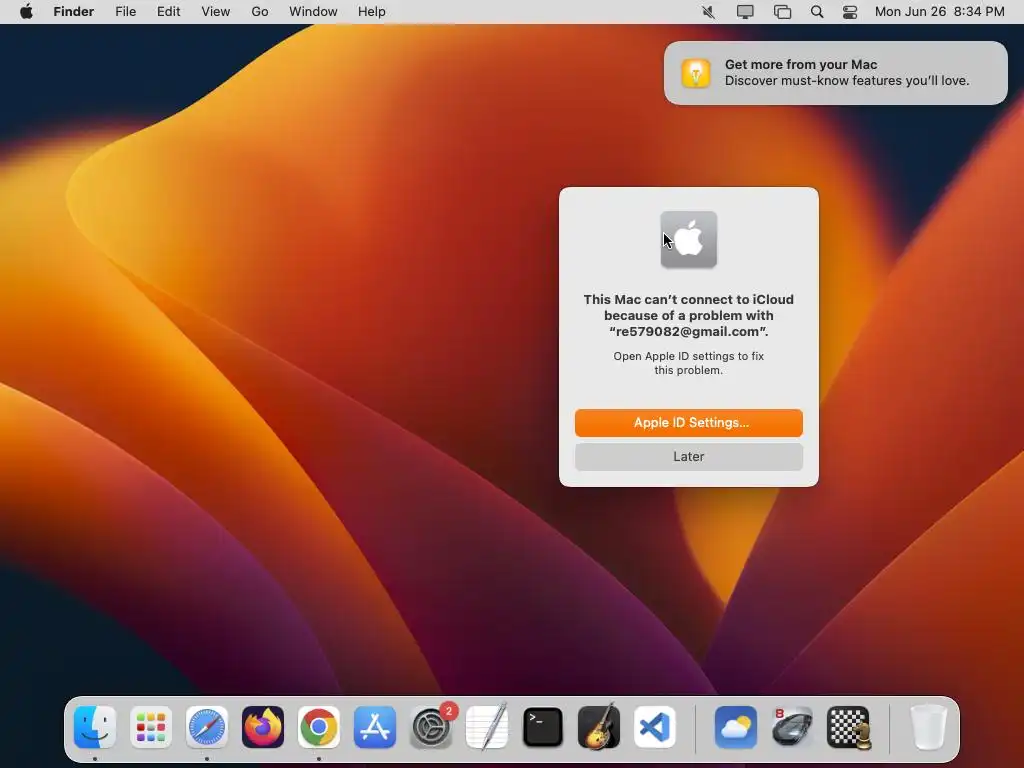Open the Weather app from the Dock

(x=736, y=727)
